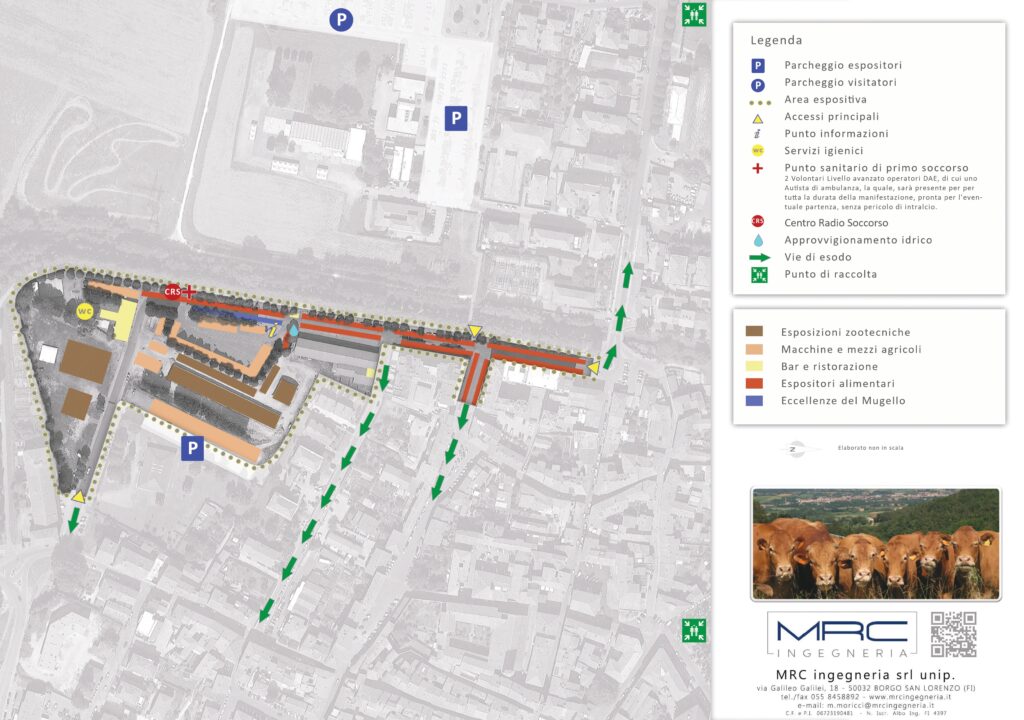The height and width of the screenshot is (720, 1024).
Task: Click the 'Approvvigionamento idrico' label
Action: pyautogui.click(x=858, y=240)
